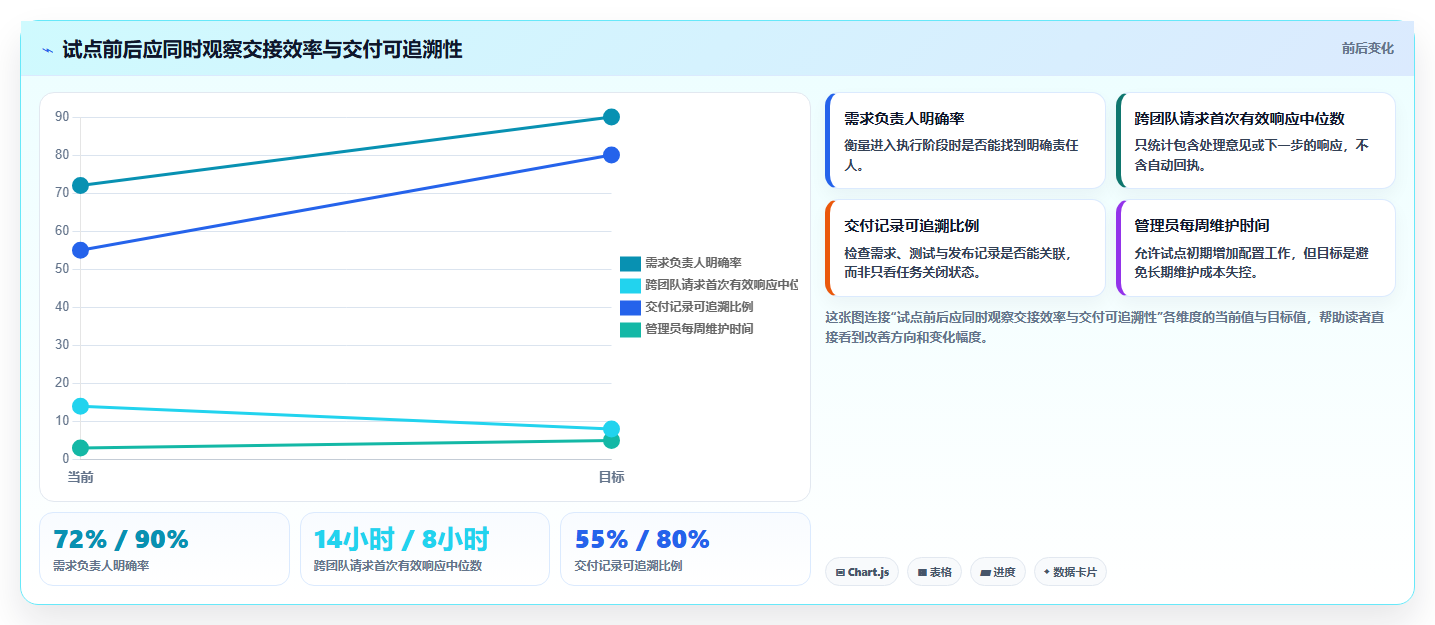Viewport: 1435px width, 625px height.
Task: Select the Chart.js tag
Action: click(x=862, y=572)
